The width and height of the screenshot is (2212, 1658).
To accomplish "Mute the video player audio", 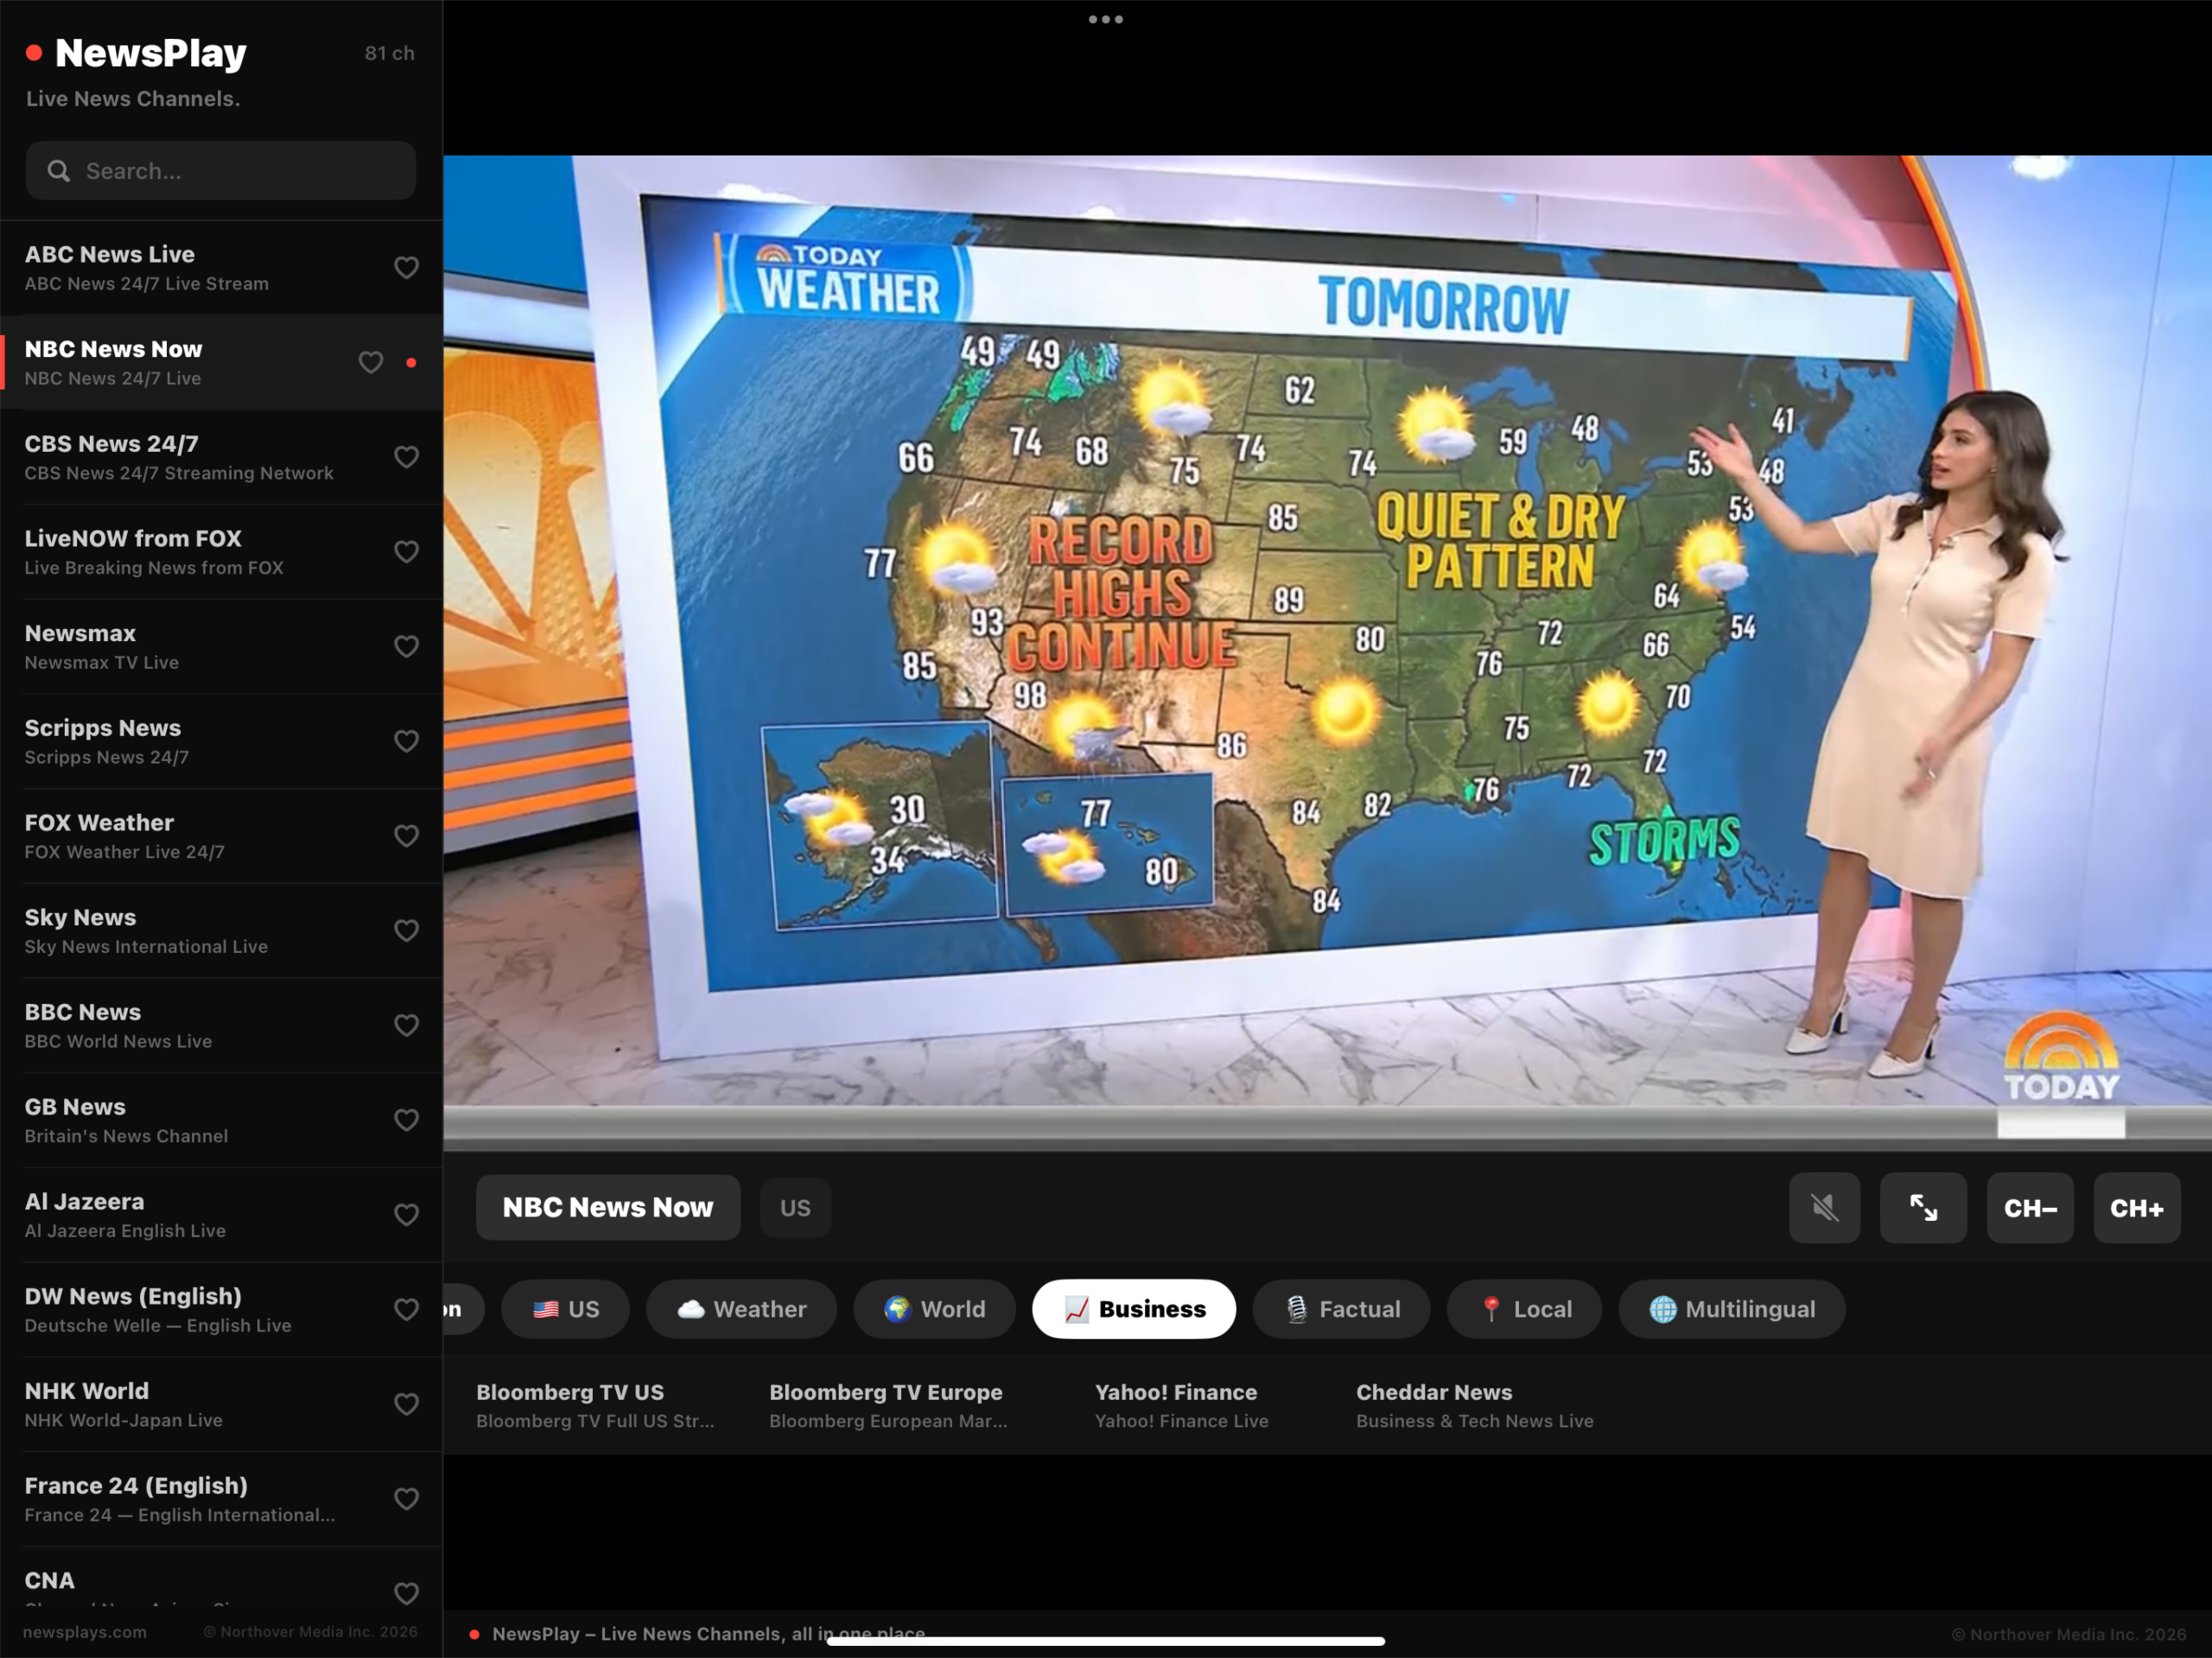I will pyautogui.click(x=1824, y=1207).
